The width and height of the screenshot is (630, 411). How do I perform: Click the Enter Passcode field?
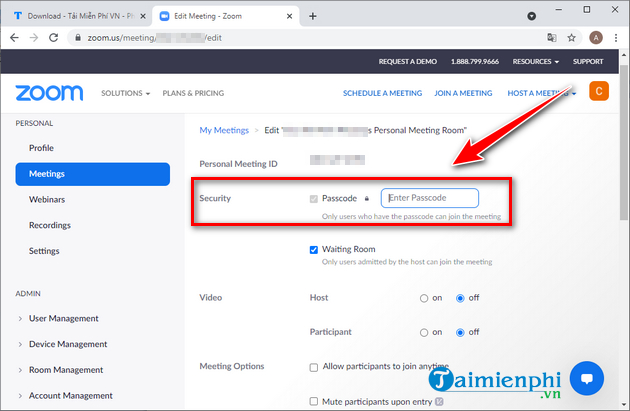point(430,198)
